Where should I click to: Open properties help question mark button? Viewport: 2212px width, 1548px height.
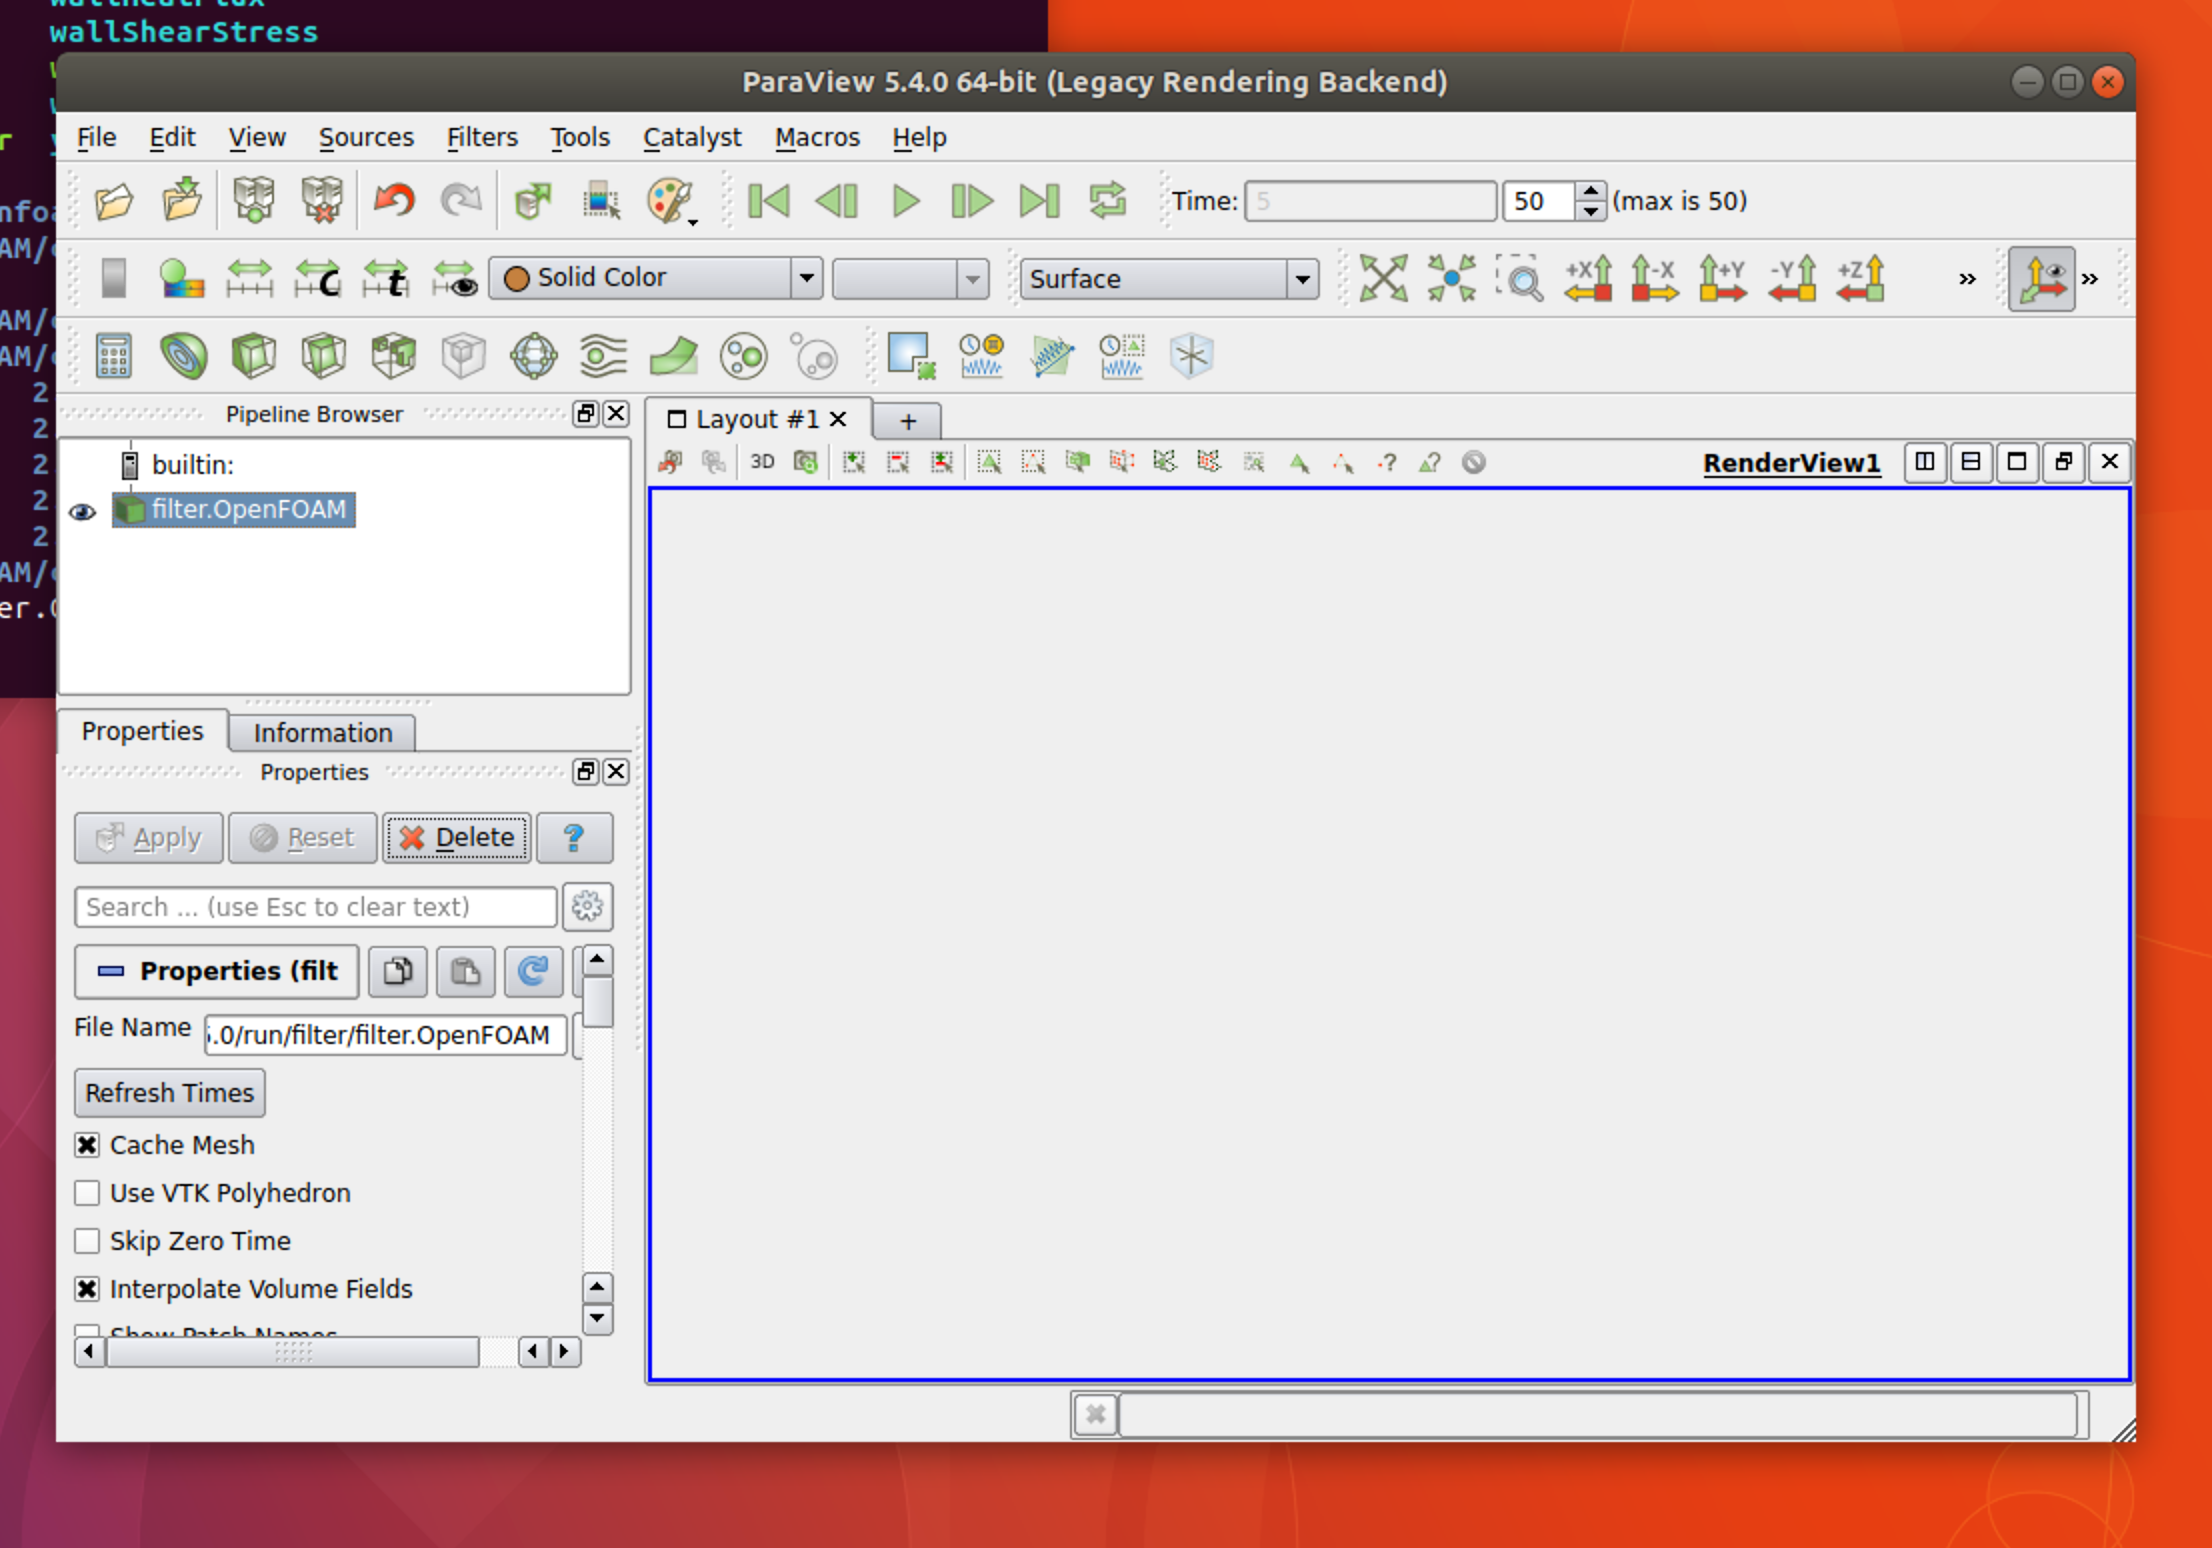[574, 838]
